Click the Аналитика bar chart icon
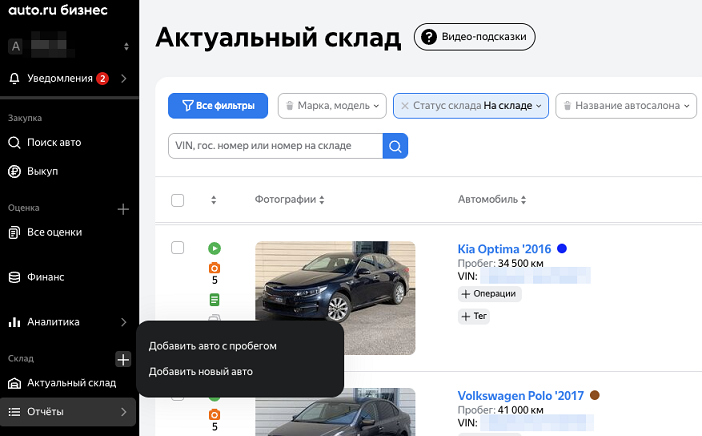This screenshot has width=702, height=436. [x=14, y=322]
